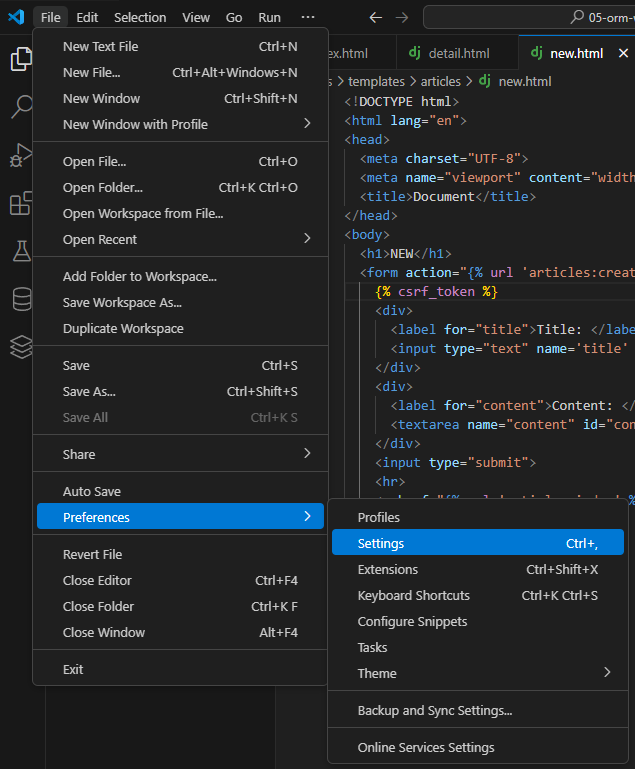635x769 pixels.
Task: Open Profiles in Preferences submenu
Action: [478, 517]
